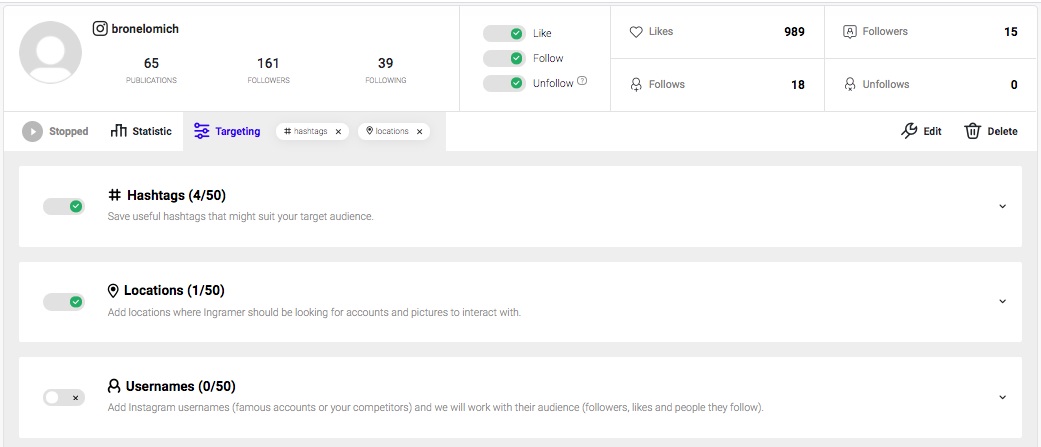Click the Edit button
Image resolution: width=1041 pixels, height=447 pixels.
click(921, 131)
